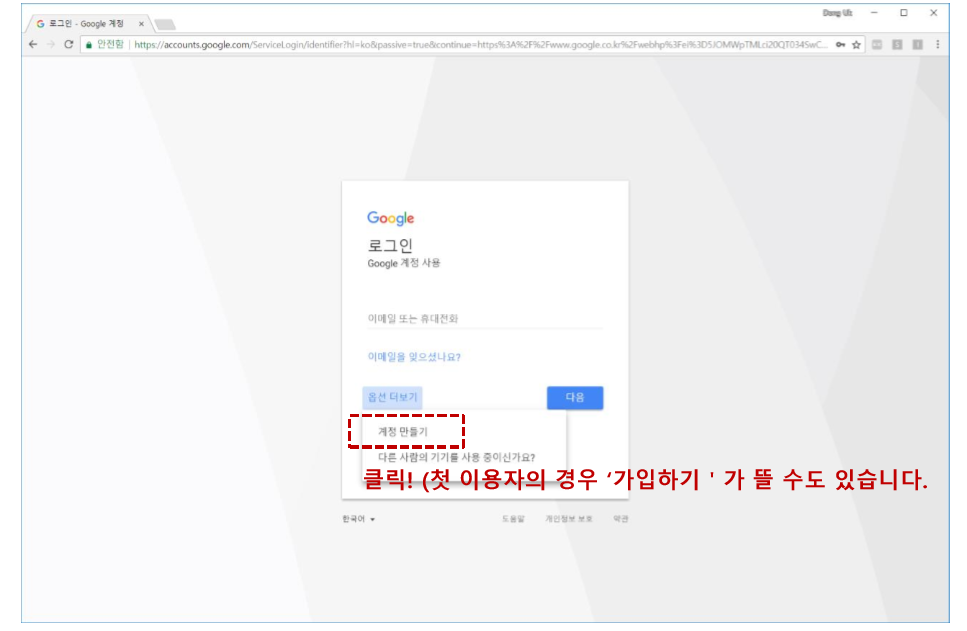Click the blue 다음 button
The height and width of the screenshot is (631, 967).
575,397
